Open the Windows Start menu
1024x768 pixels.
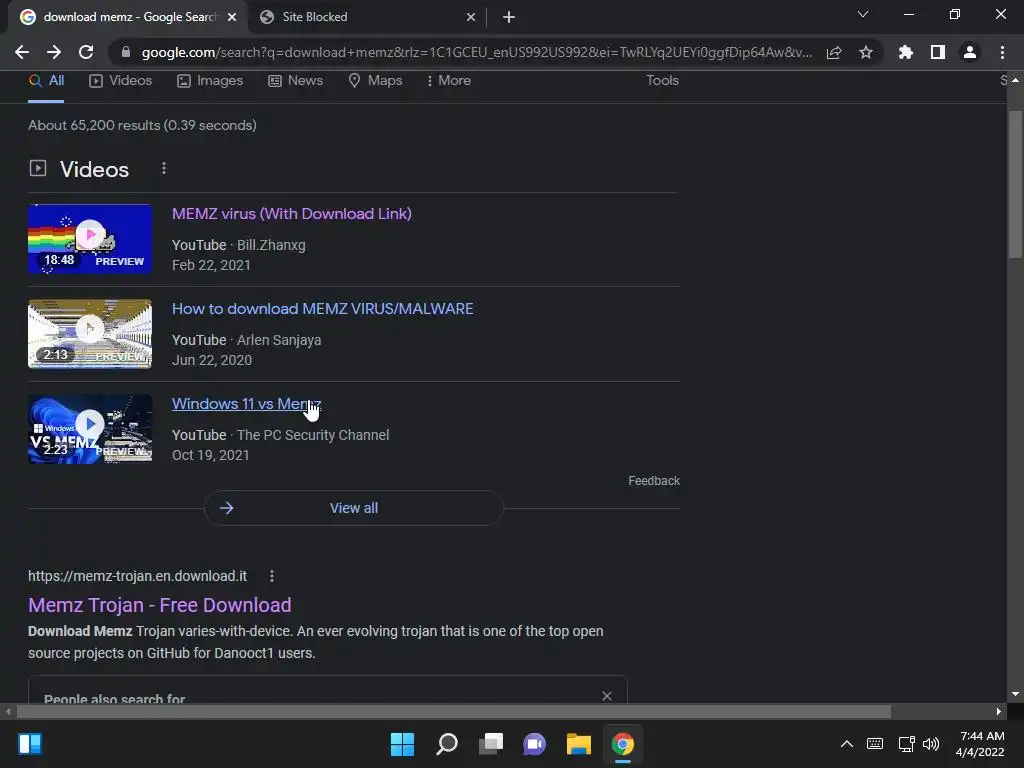pos(402,744)
